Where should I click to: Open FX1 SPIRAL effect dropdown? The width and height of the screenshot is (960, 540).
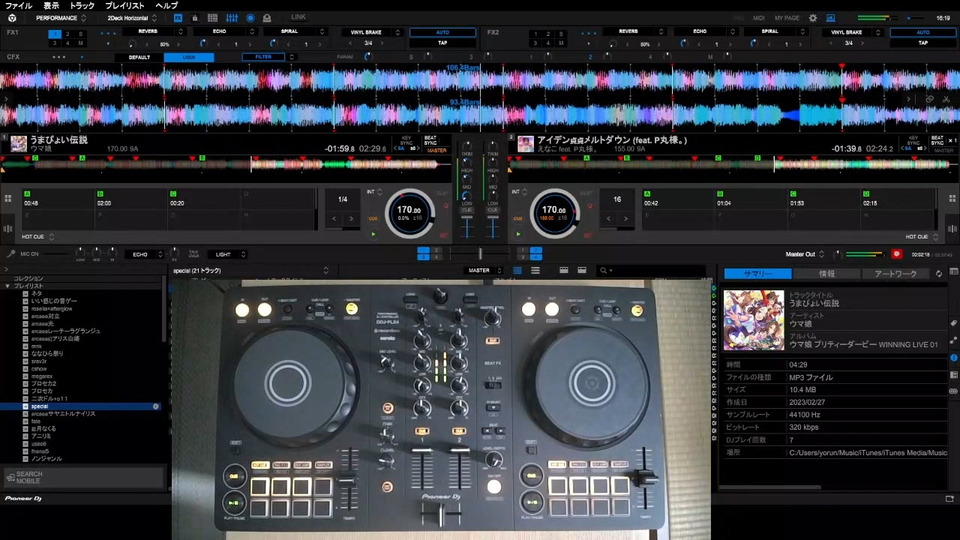pyautogui.click(x=294, y=31)
